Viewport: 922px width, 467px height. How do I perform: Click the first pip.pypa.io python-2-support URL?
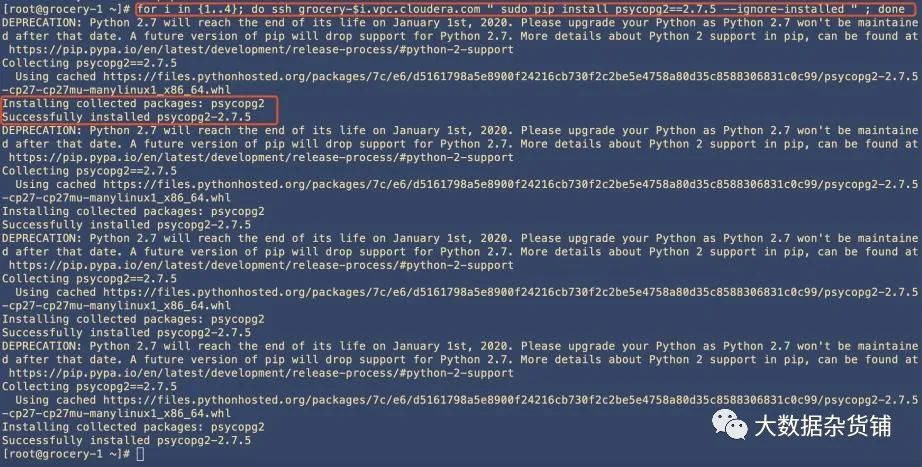(x=261, y=49)
